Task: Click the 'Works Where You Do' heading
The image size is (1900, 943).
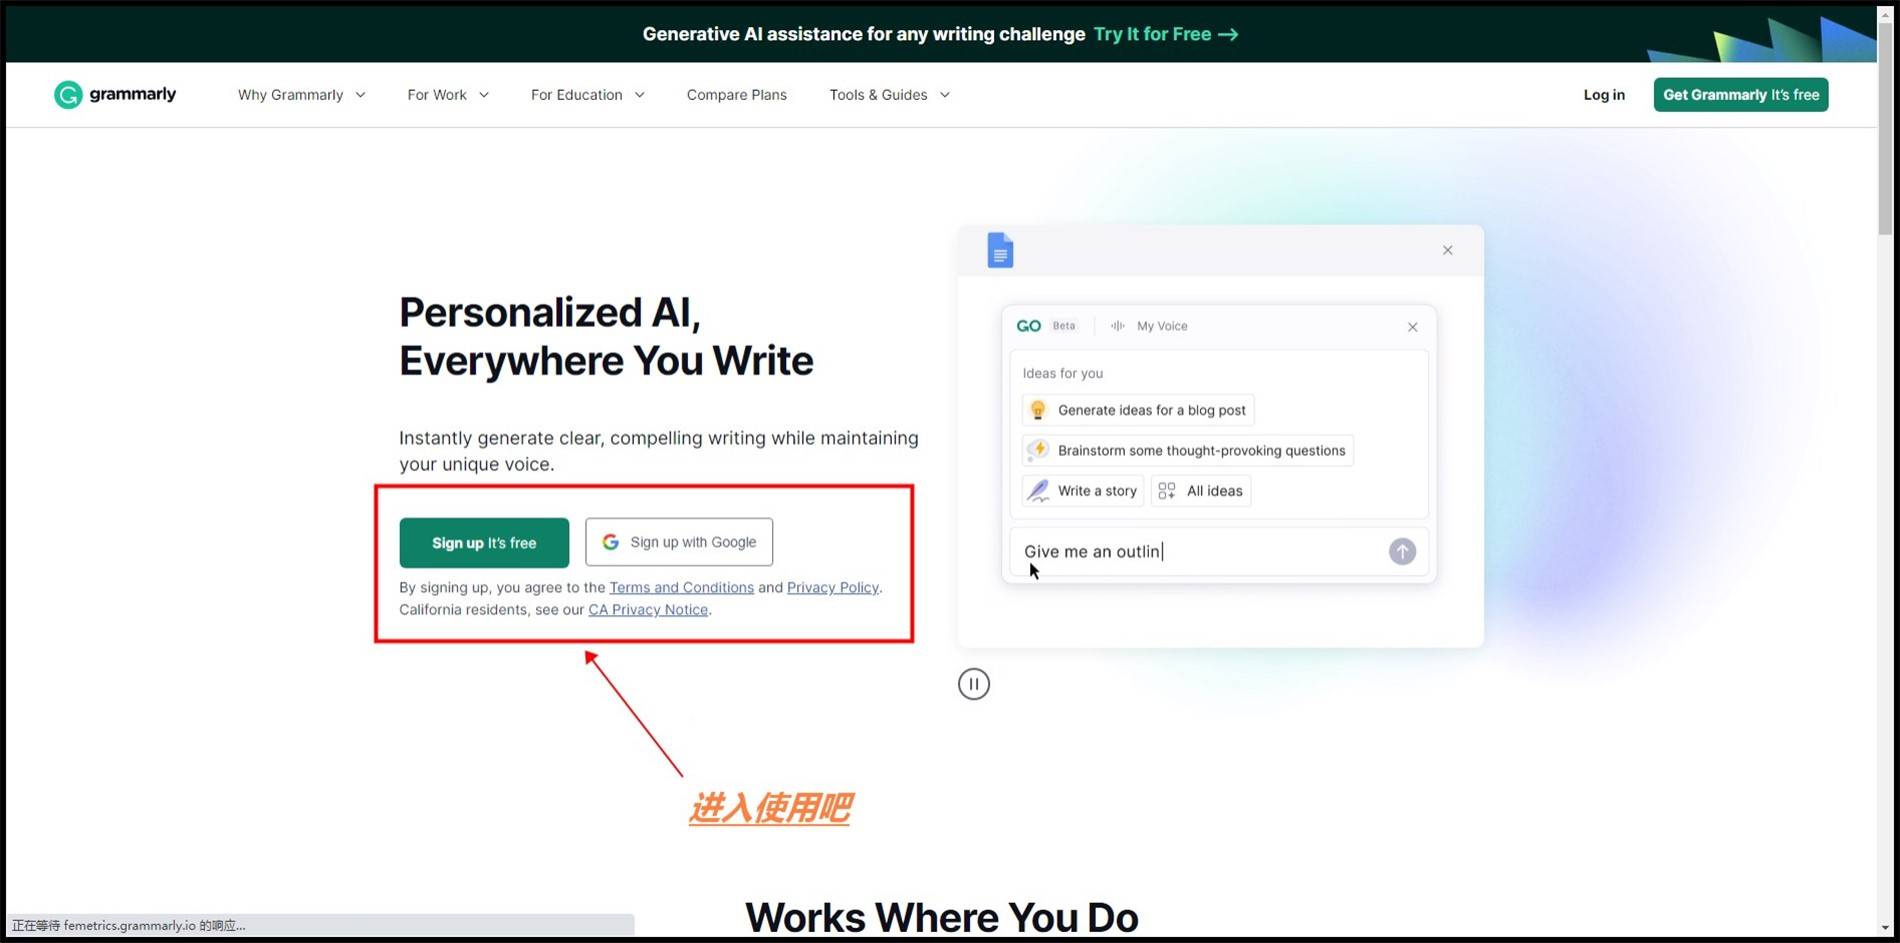Action: (941, 917)
